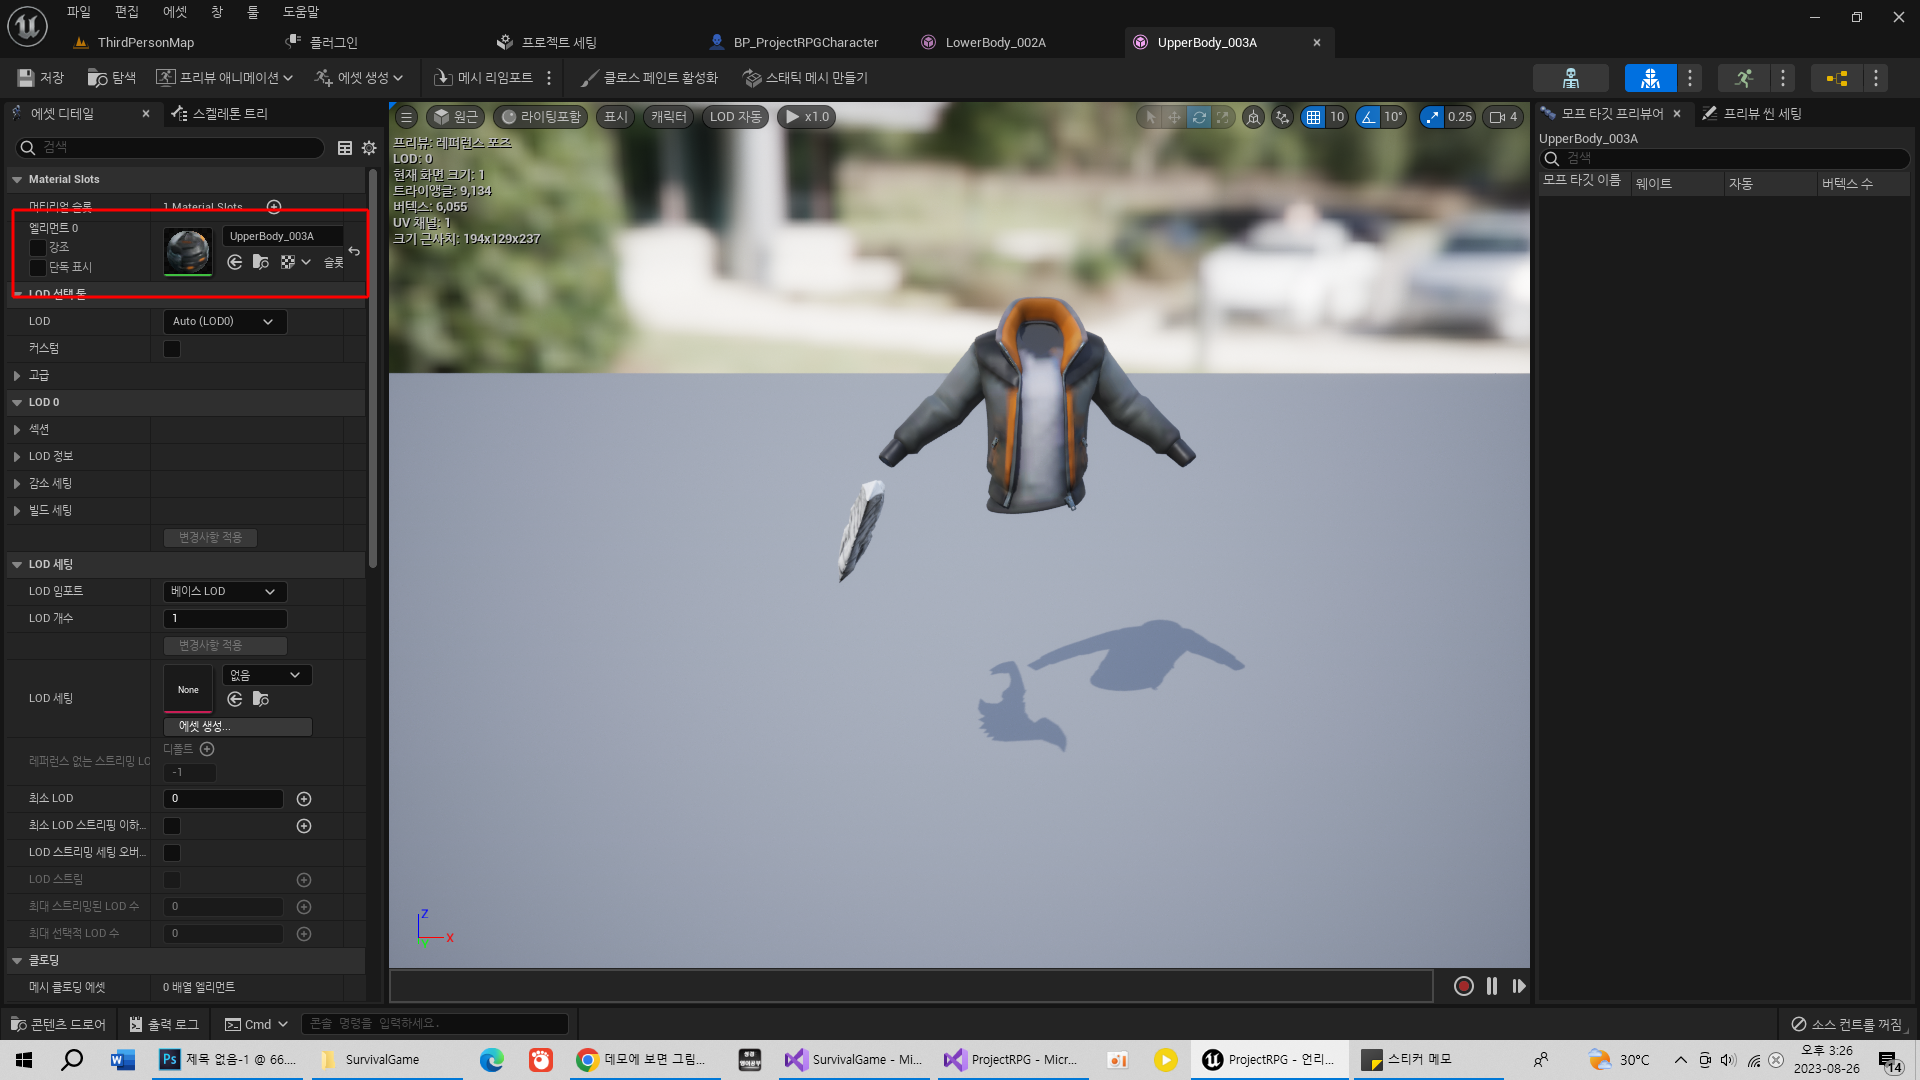
Task: Click the viewport hamburger options icon
Action: point(407,117)
